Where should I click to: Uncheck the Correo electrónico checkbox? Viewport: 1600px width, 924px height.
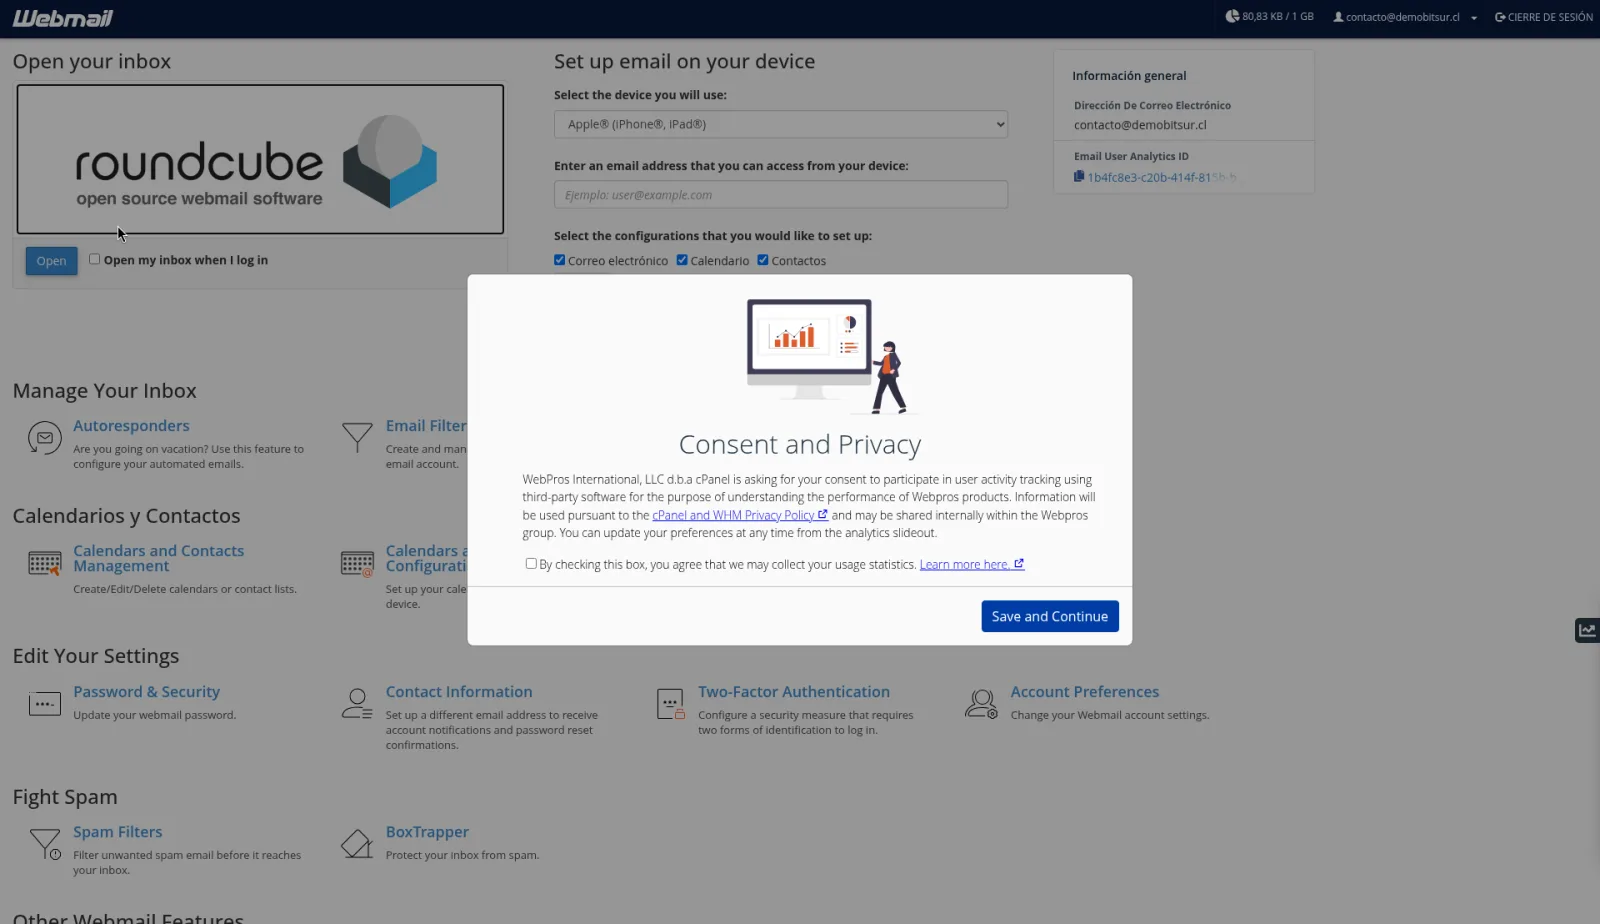tap(560, 260)
